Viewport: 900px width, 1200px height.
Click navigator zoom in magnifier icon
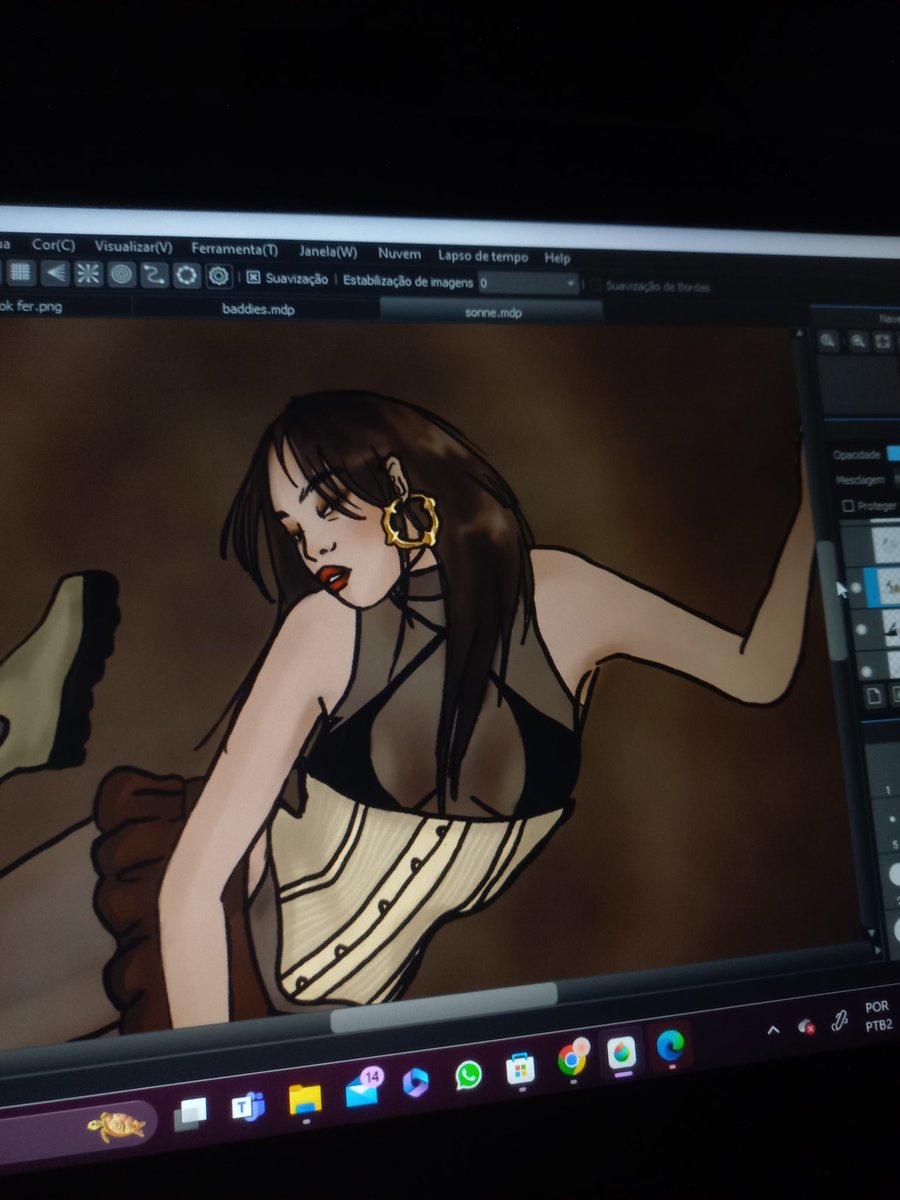[x=829, y=340]
